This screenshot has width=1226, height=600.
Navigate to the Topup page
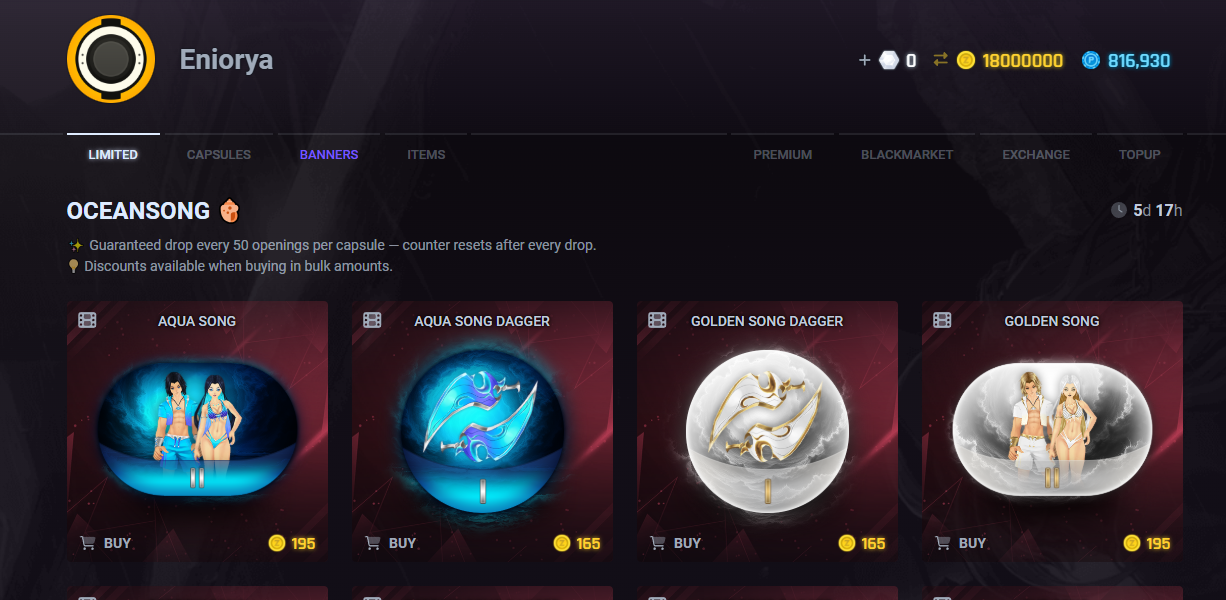pyautogui.click(x=1140, y=155)
